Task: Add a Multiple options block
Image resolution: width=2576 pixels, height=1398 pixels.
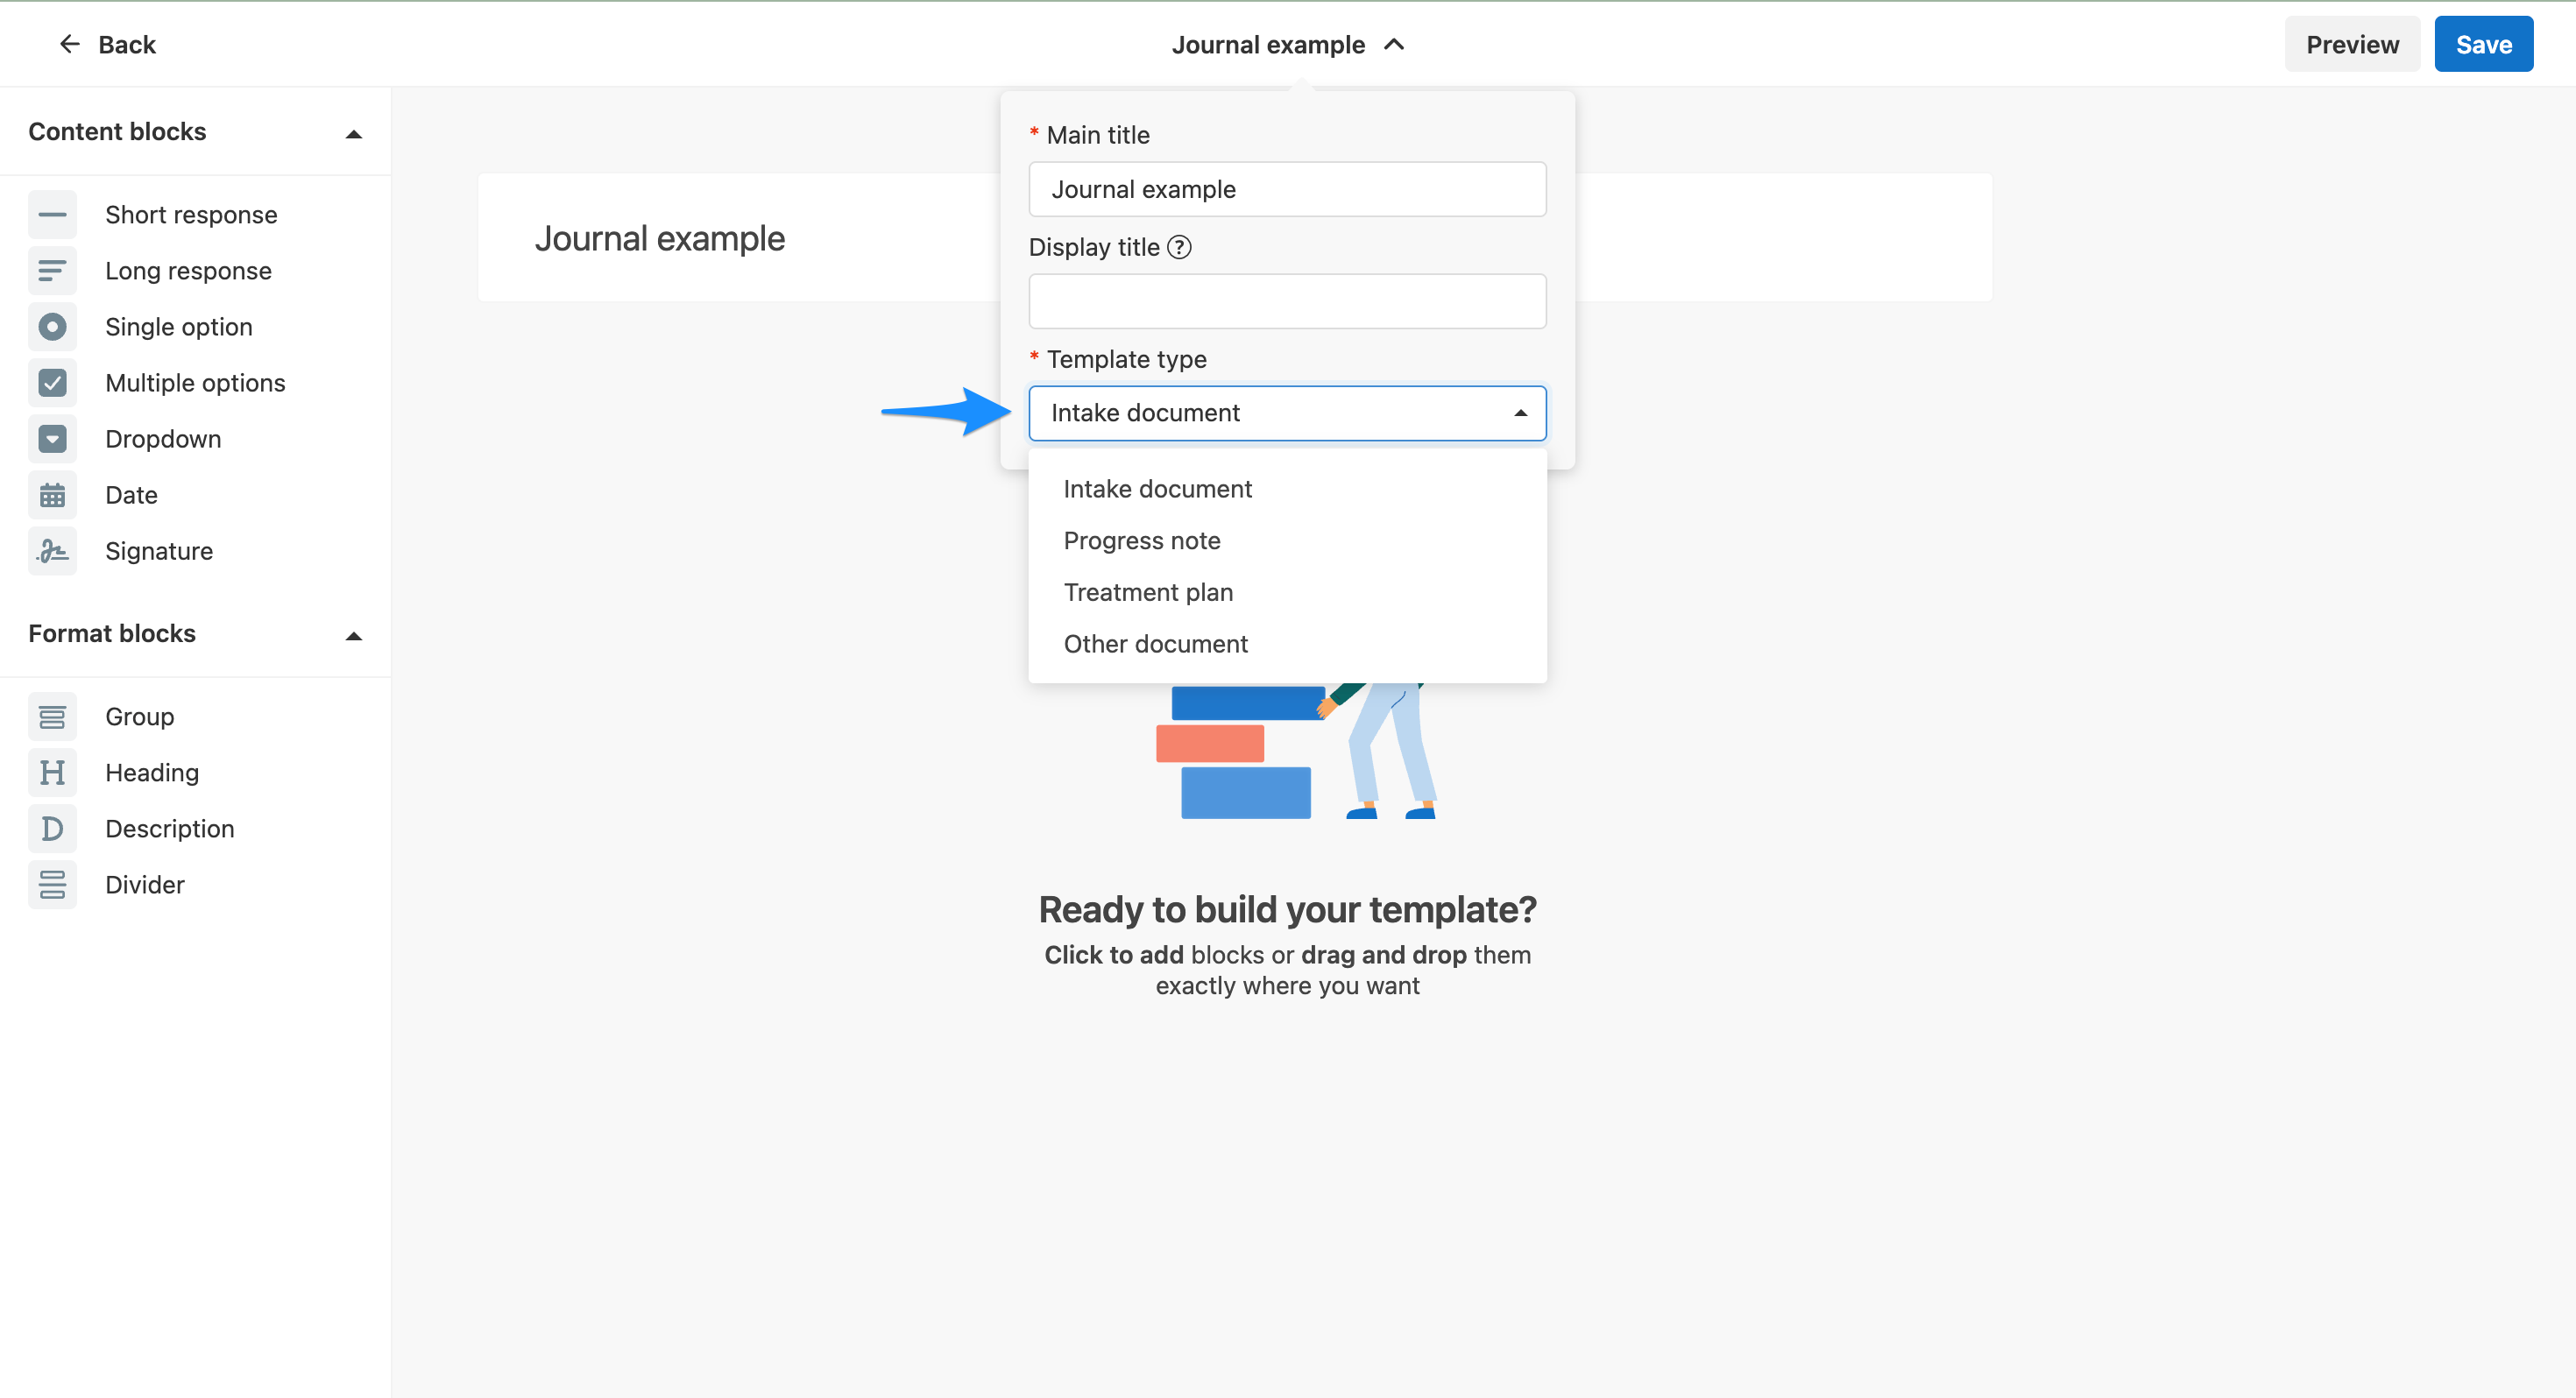Action: 195,383
